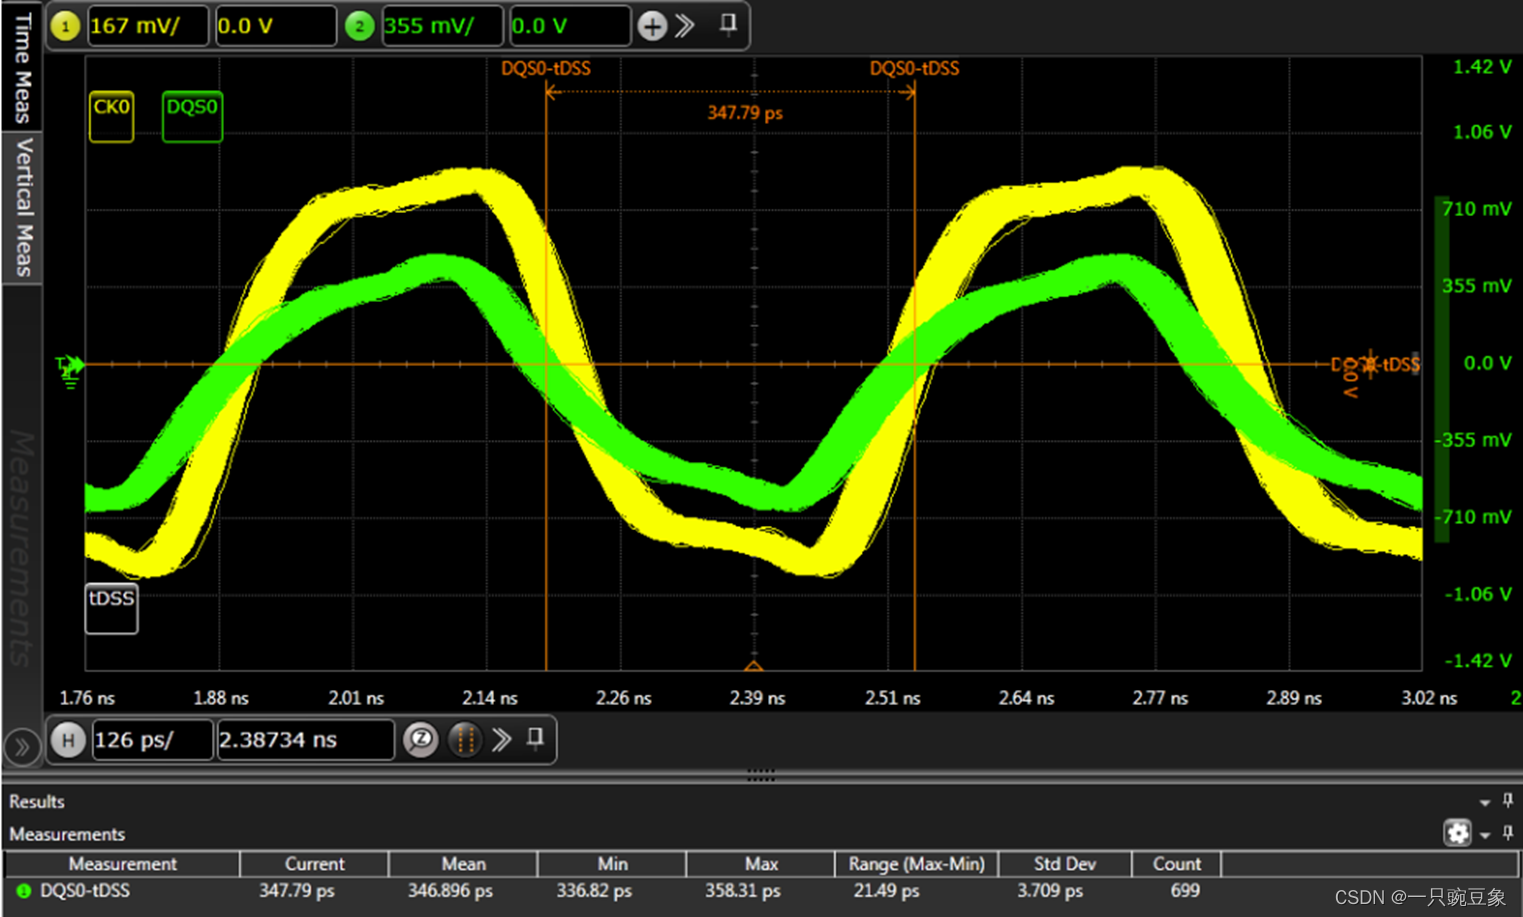
Task: Sort by Measurement column header
Action: (x=122, y=864)
